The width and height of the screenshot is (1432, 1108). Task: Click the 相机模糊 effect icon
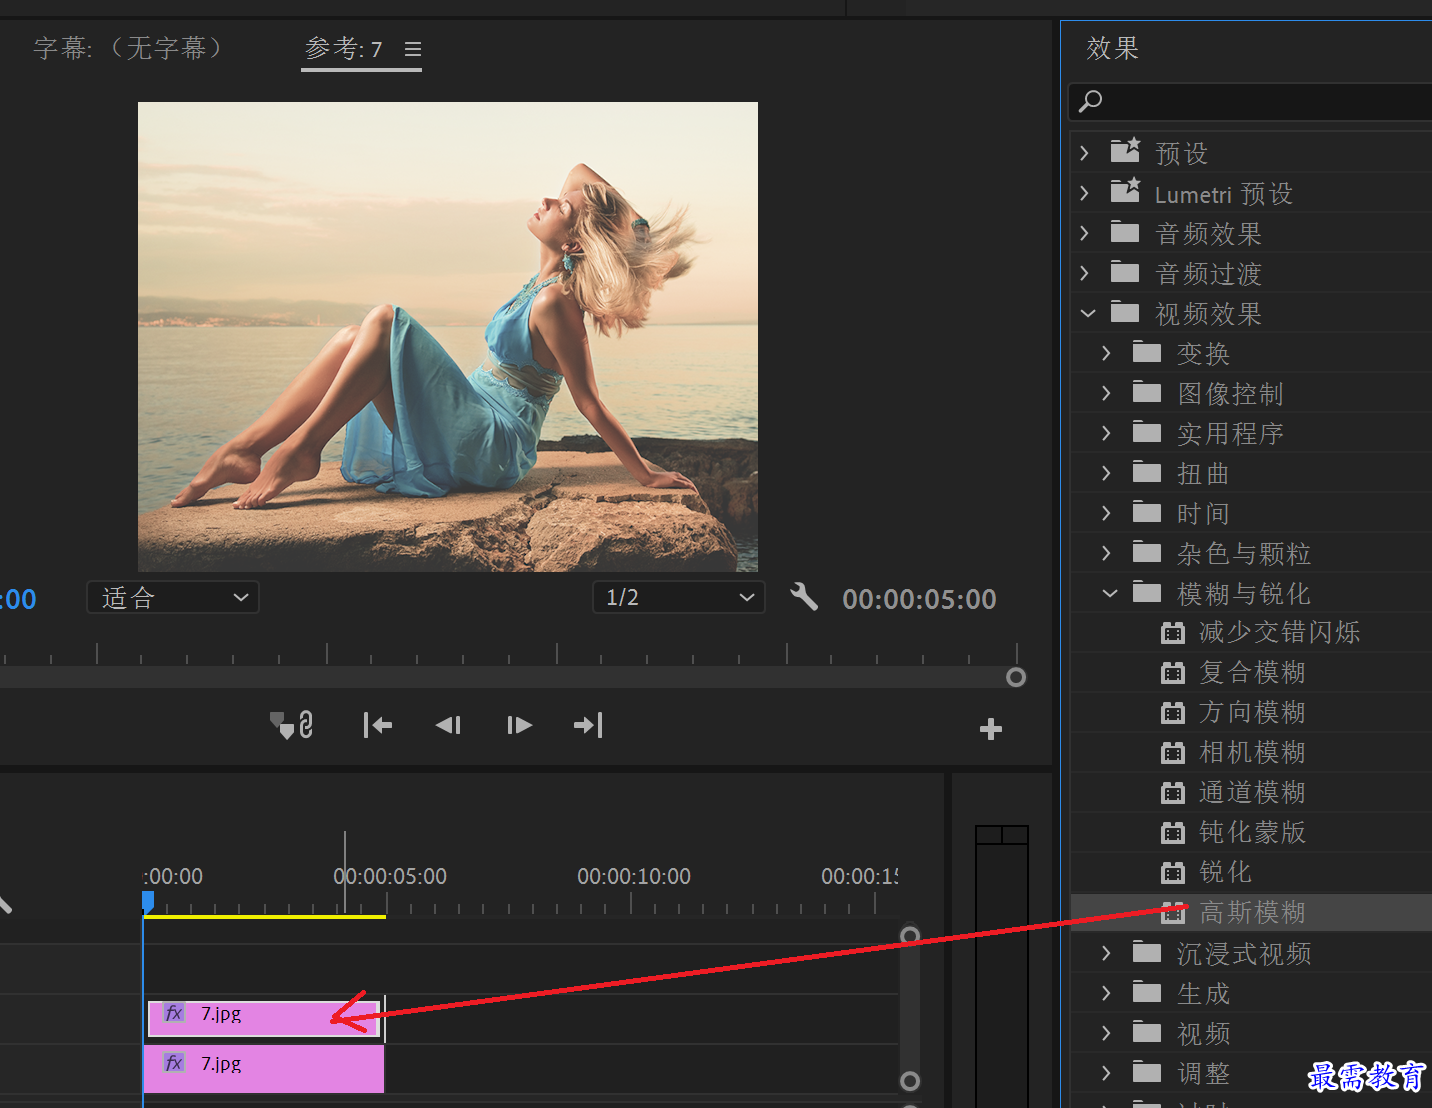(1172, 753)
